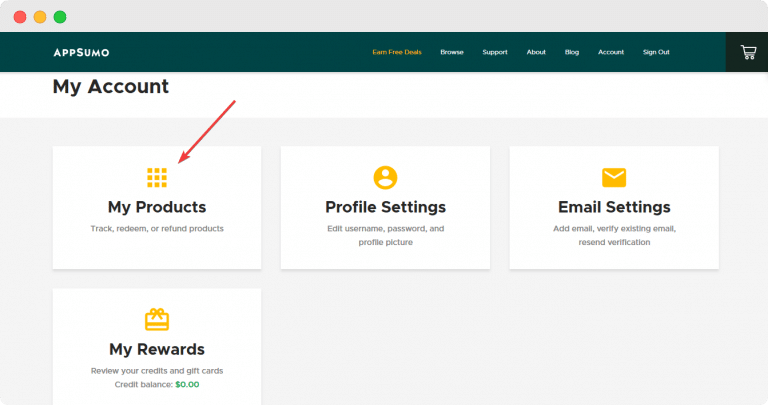Click the My Rewards gift card icon

pyautogui.click(x=157, y=319)
